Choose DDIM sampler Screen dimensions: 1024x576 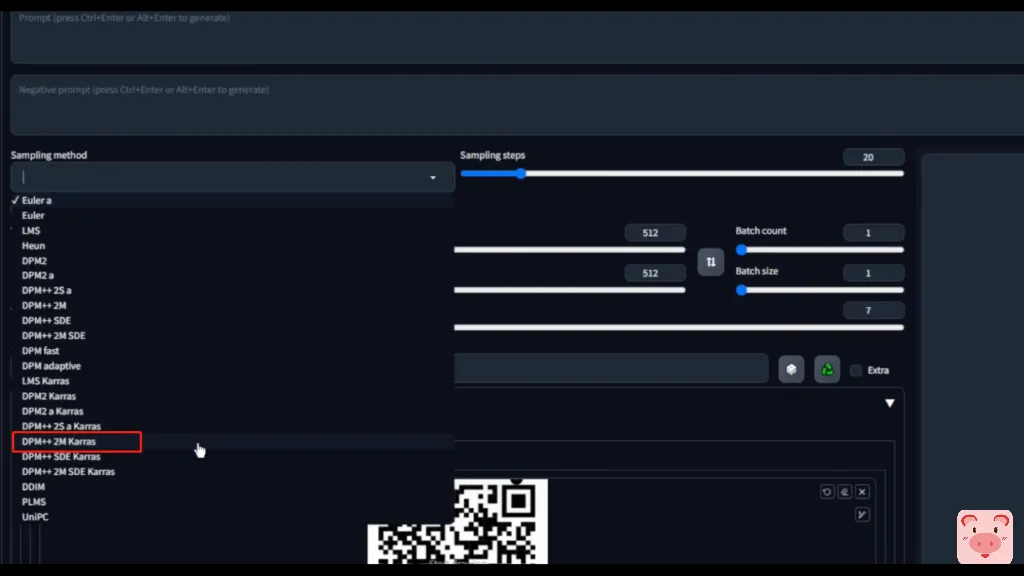click(232, 487)
